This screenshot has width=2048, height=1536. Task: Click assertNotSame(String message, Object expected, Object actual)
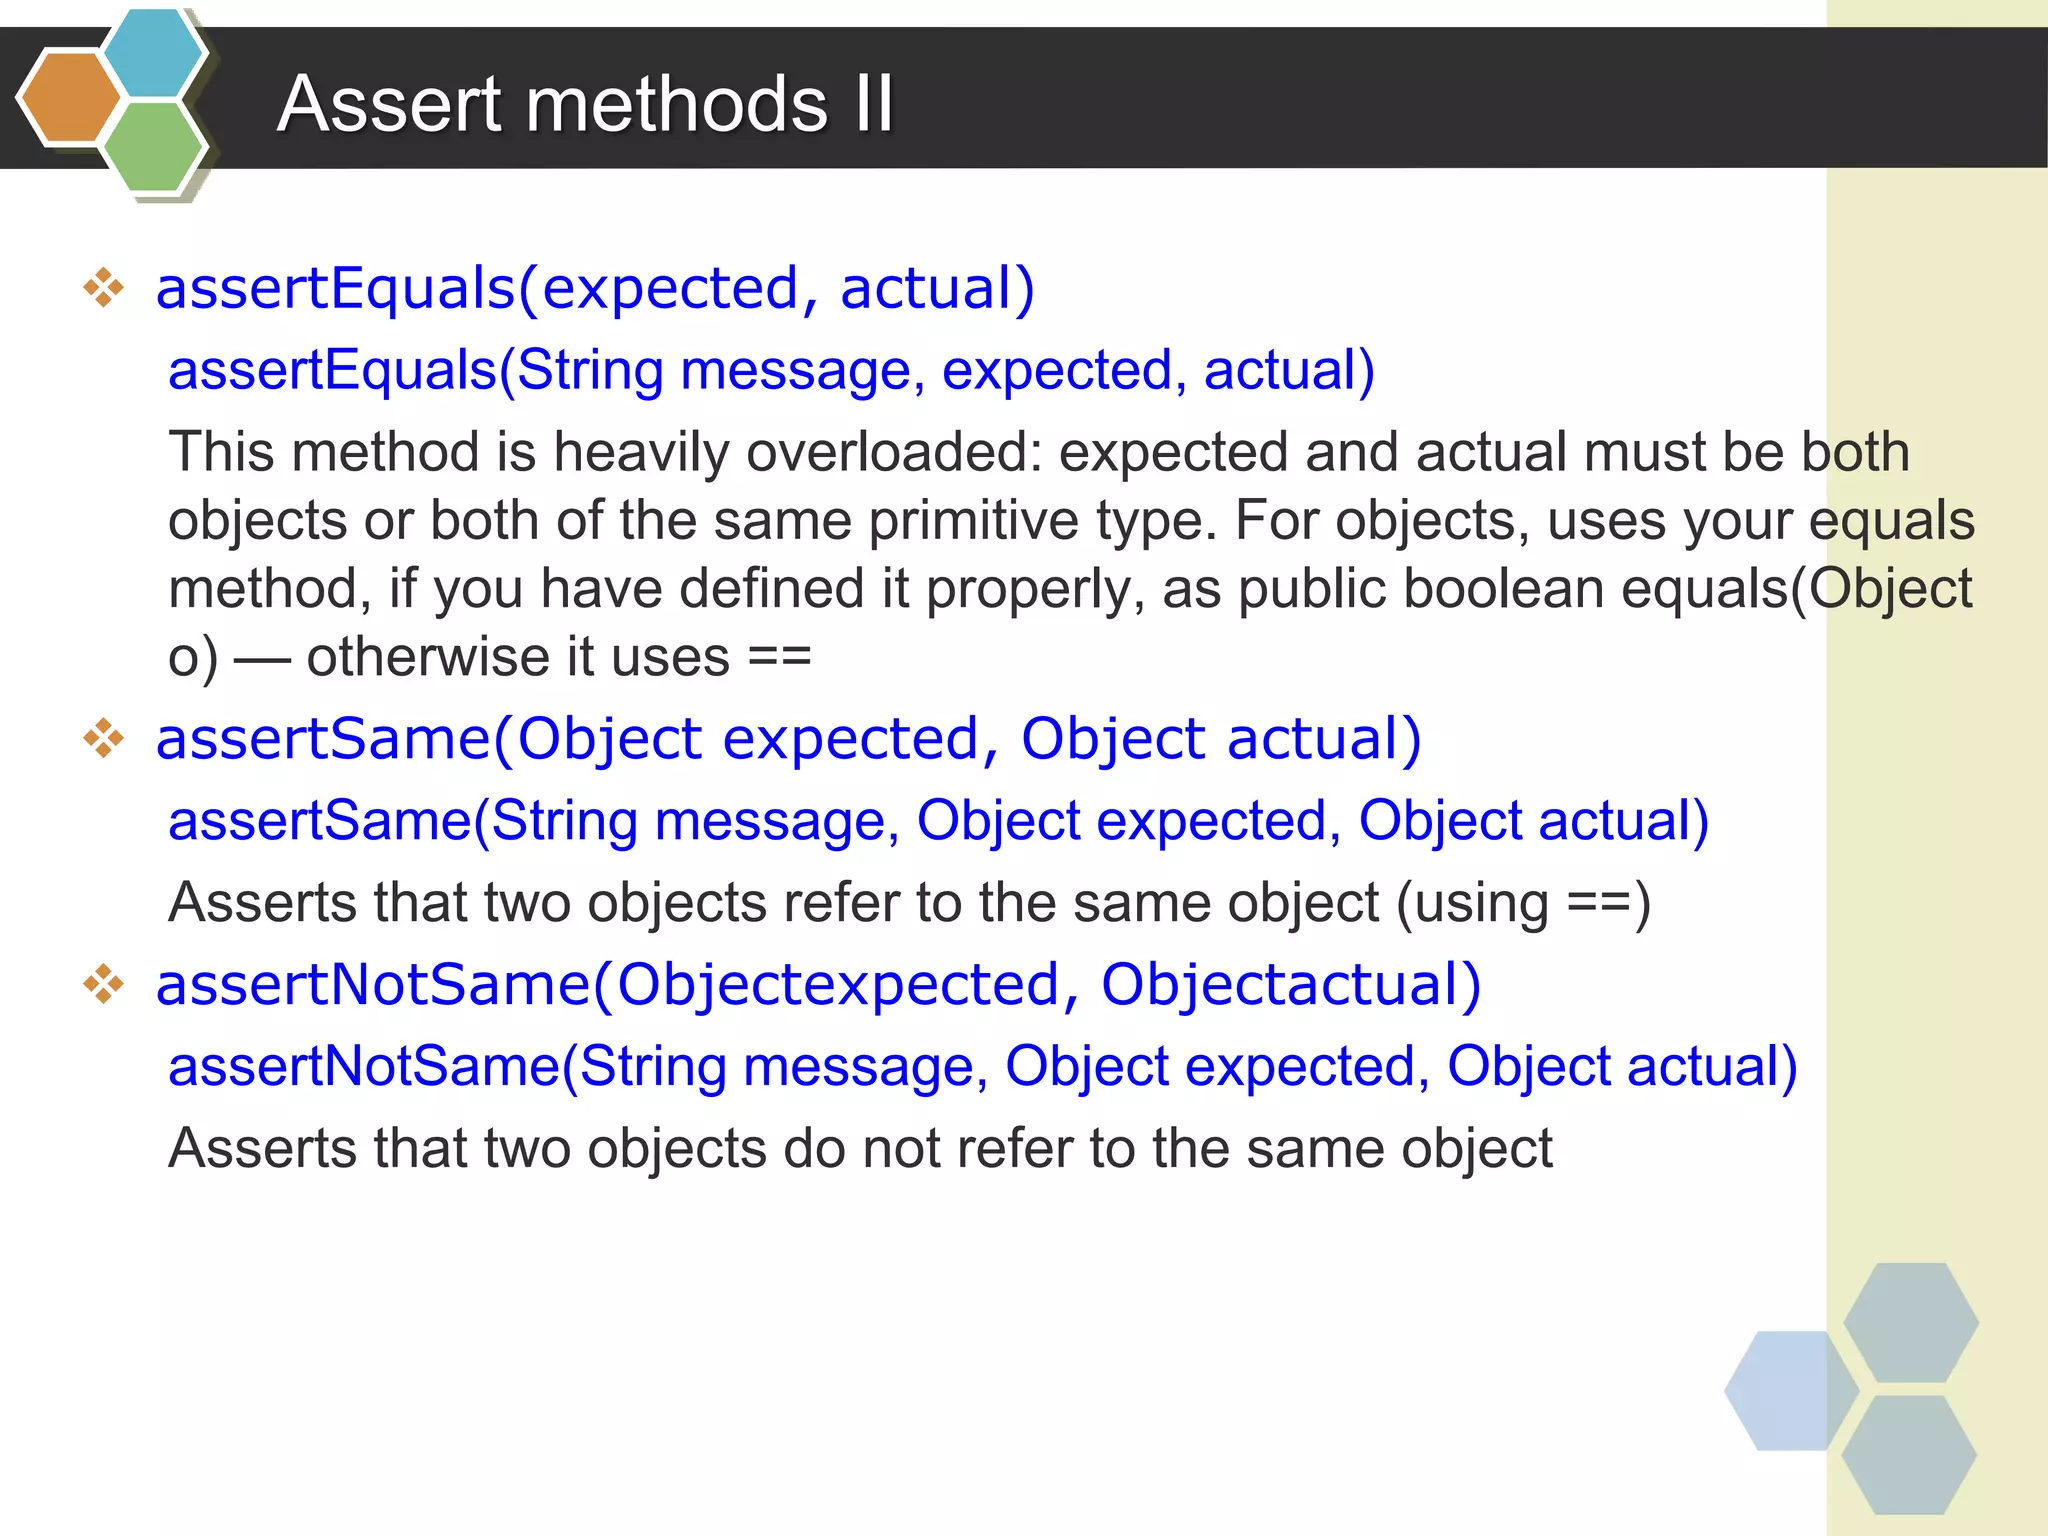(x=982, y=1067)
